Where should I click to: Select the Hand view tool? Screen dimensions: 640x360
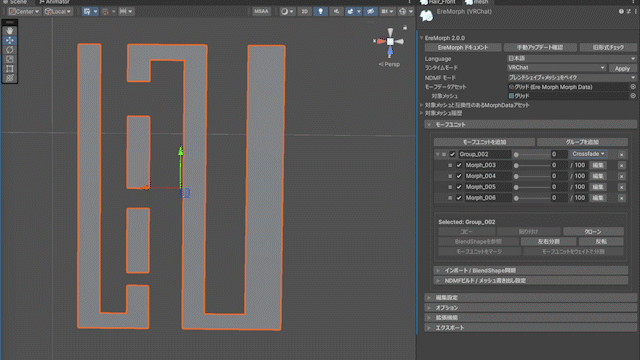[10, 31]
